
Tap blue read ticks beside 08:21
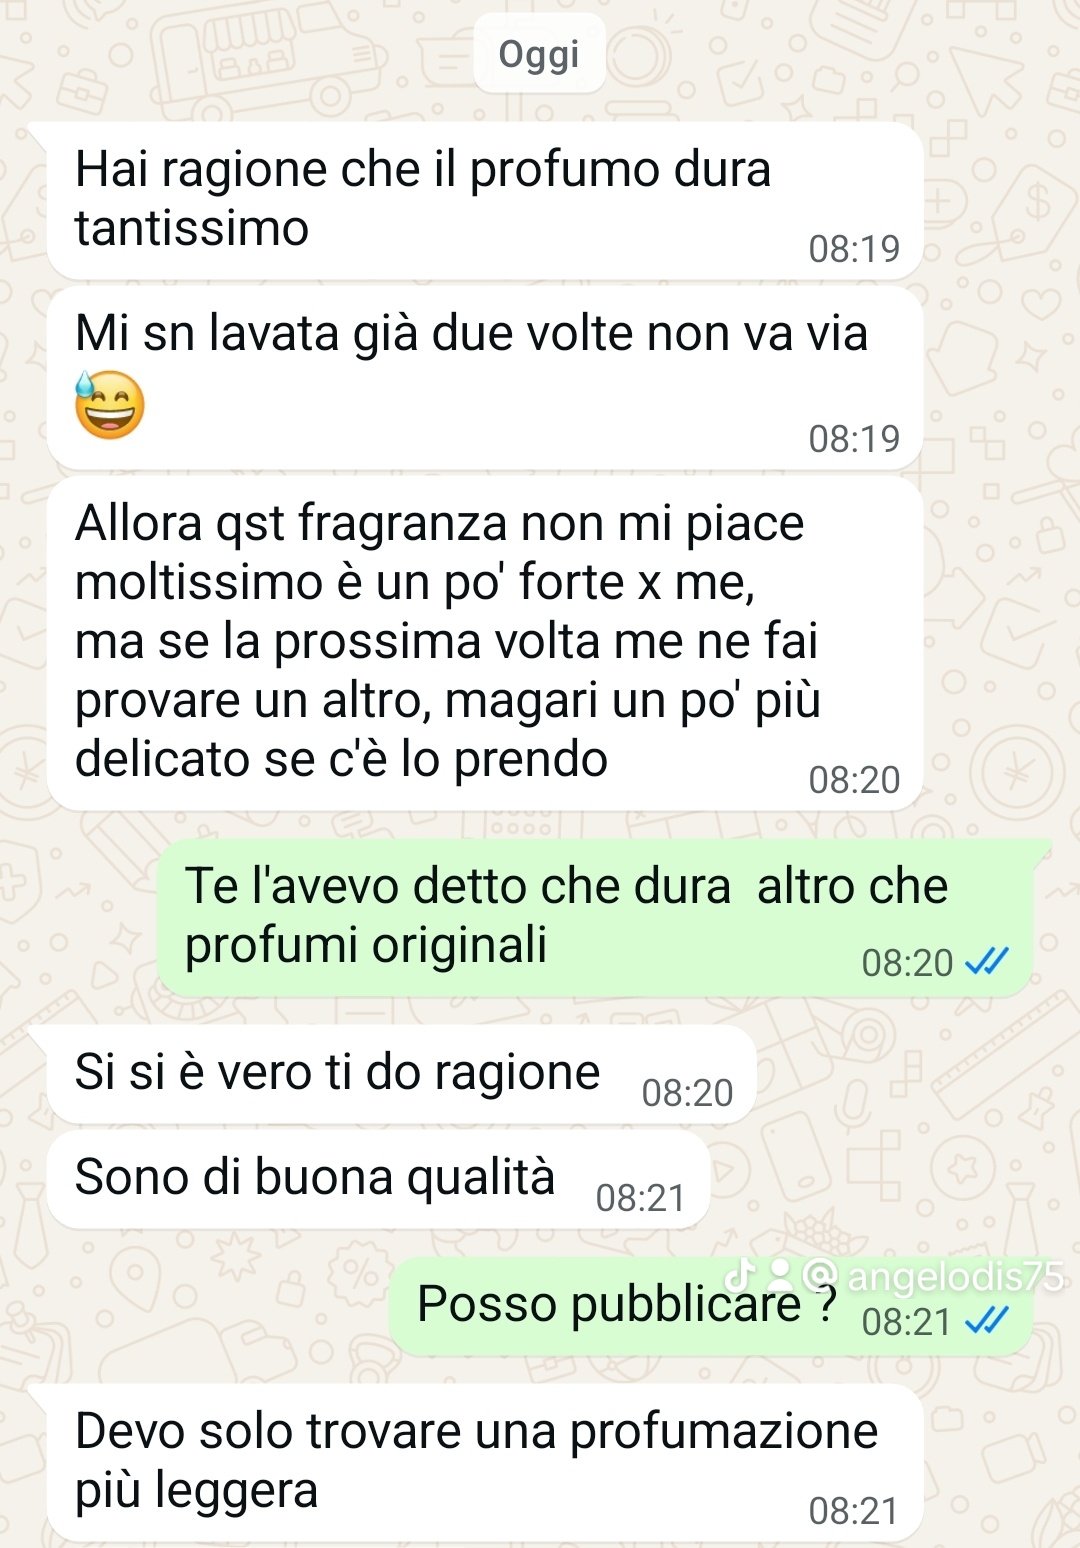coord(987,1321)
